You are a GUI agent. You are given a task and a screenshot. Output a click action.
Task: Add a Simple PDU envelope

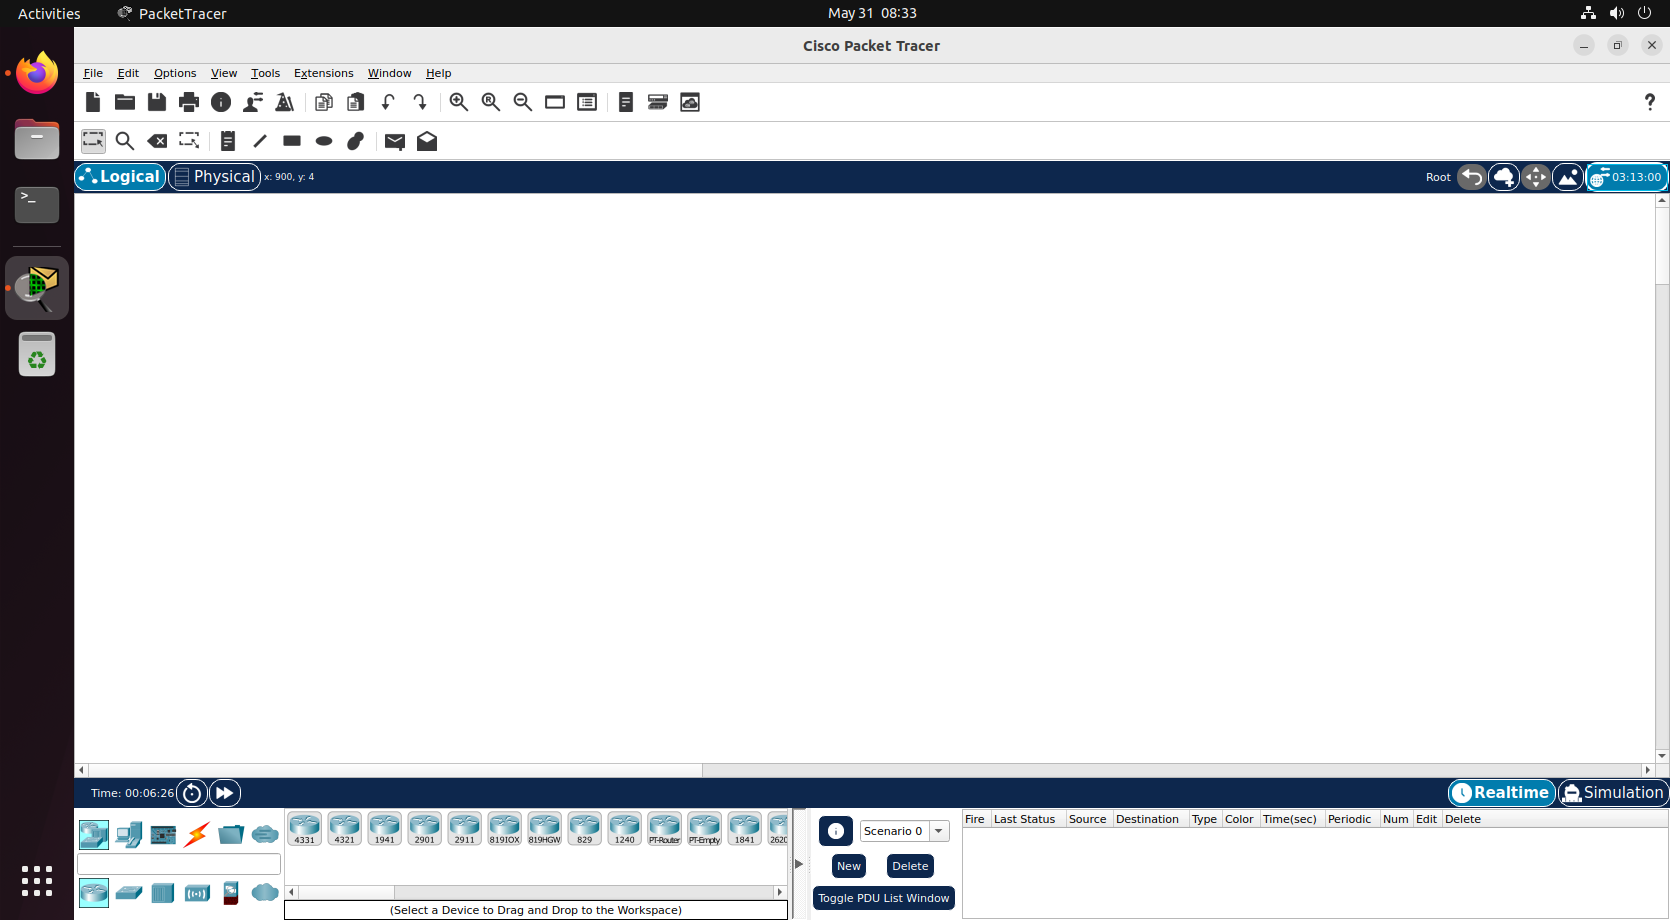[395, 141]
